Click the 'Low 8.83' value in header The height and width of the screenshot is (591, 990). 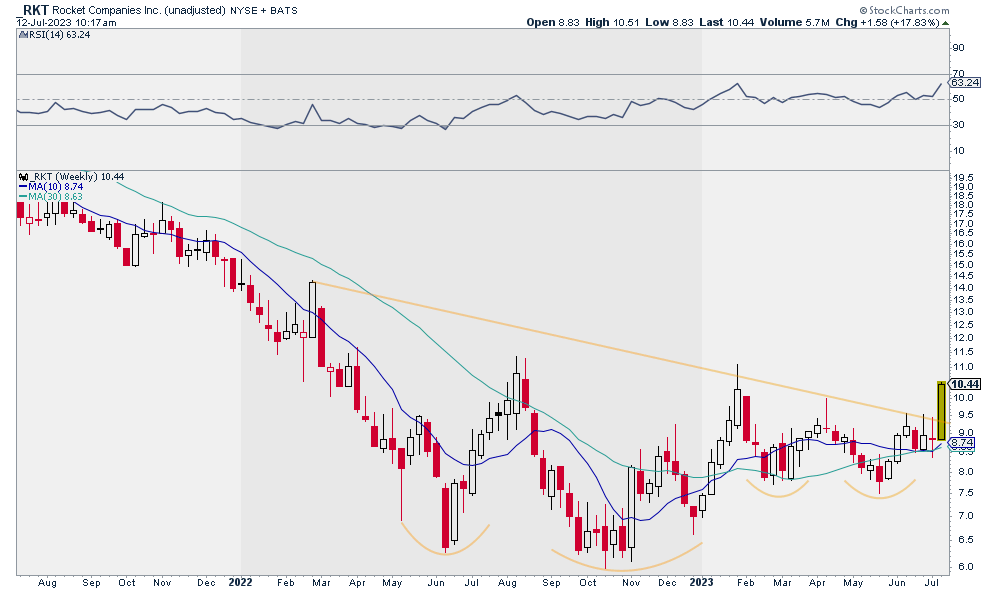[669, 22]
